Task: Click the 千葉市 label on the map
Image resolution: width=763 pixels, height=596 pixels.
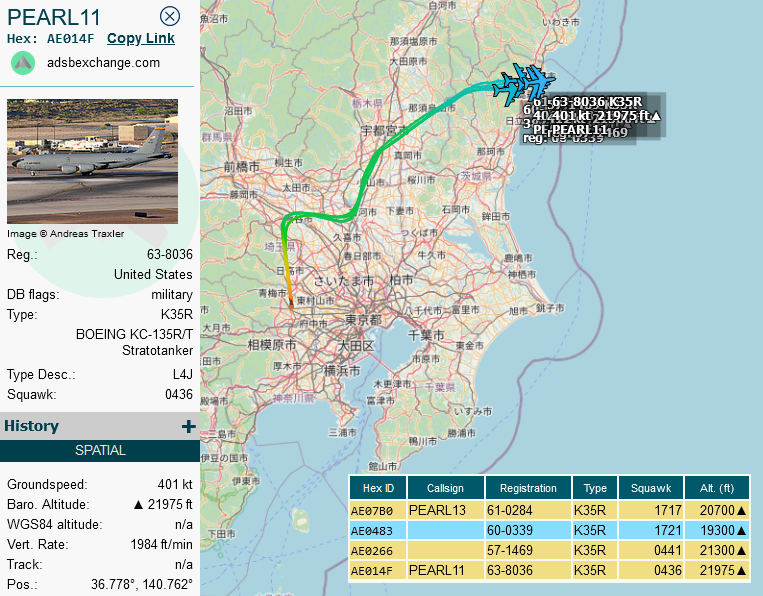Action: pos(426,335)
